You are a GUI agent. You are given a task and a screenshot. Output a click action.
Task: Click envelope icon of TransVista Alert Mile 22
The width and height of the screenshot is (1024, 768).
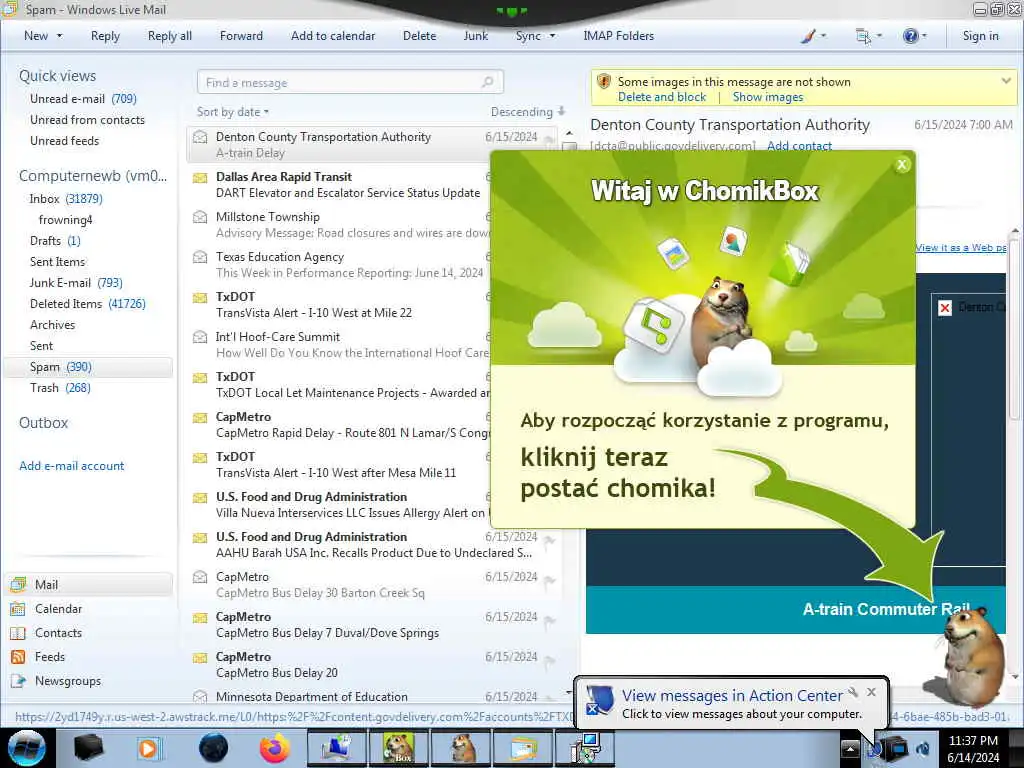point(200,298)
